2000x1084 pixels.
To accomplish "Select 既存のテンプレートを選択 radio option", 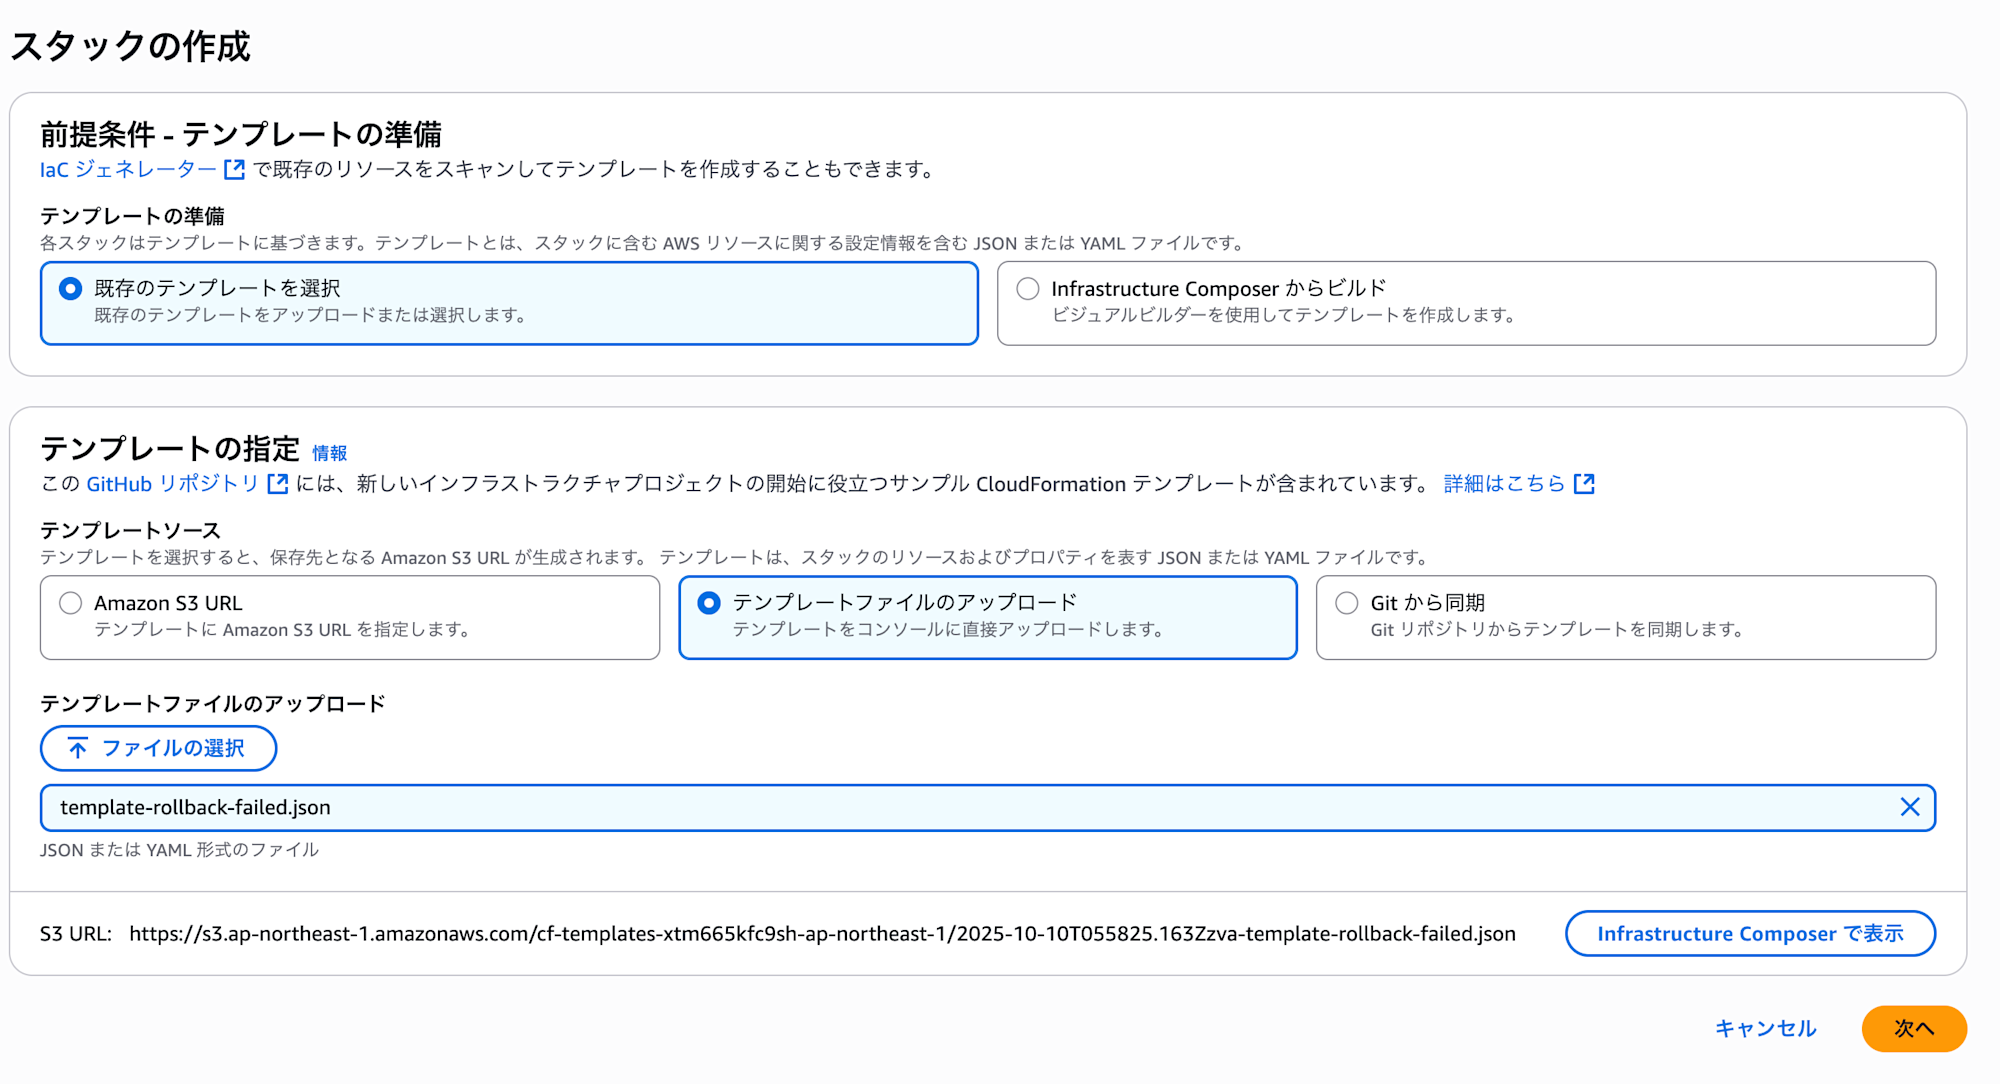I will click(70, 289).
